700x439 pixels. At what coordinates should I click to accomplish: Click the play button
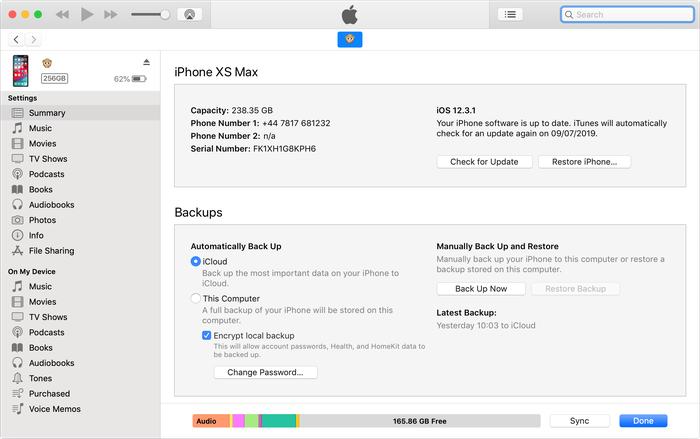click(87, 15)
